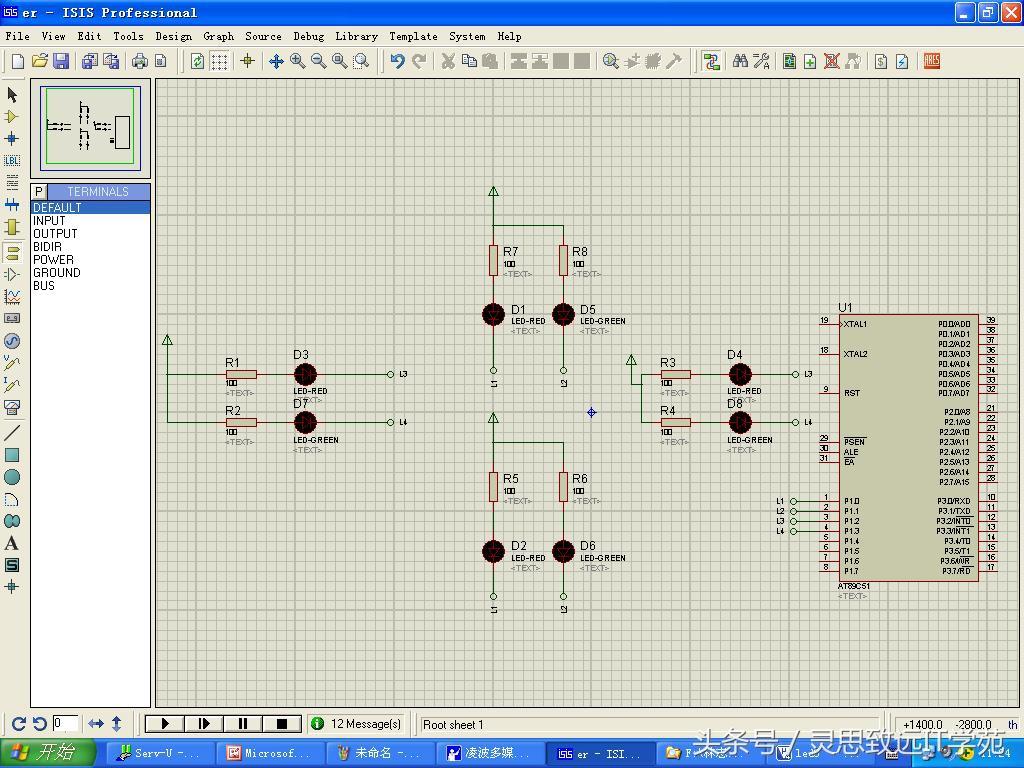Click the Zoom In magnifier

tap(298, 61)
